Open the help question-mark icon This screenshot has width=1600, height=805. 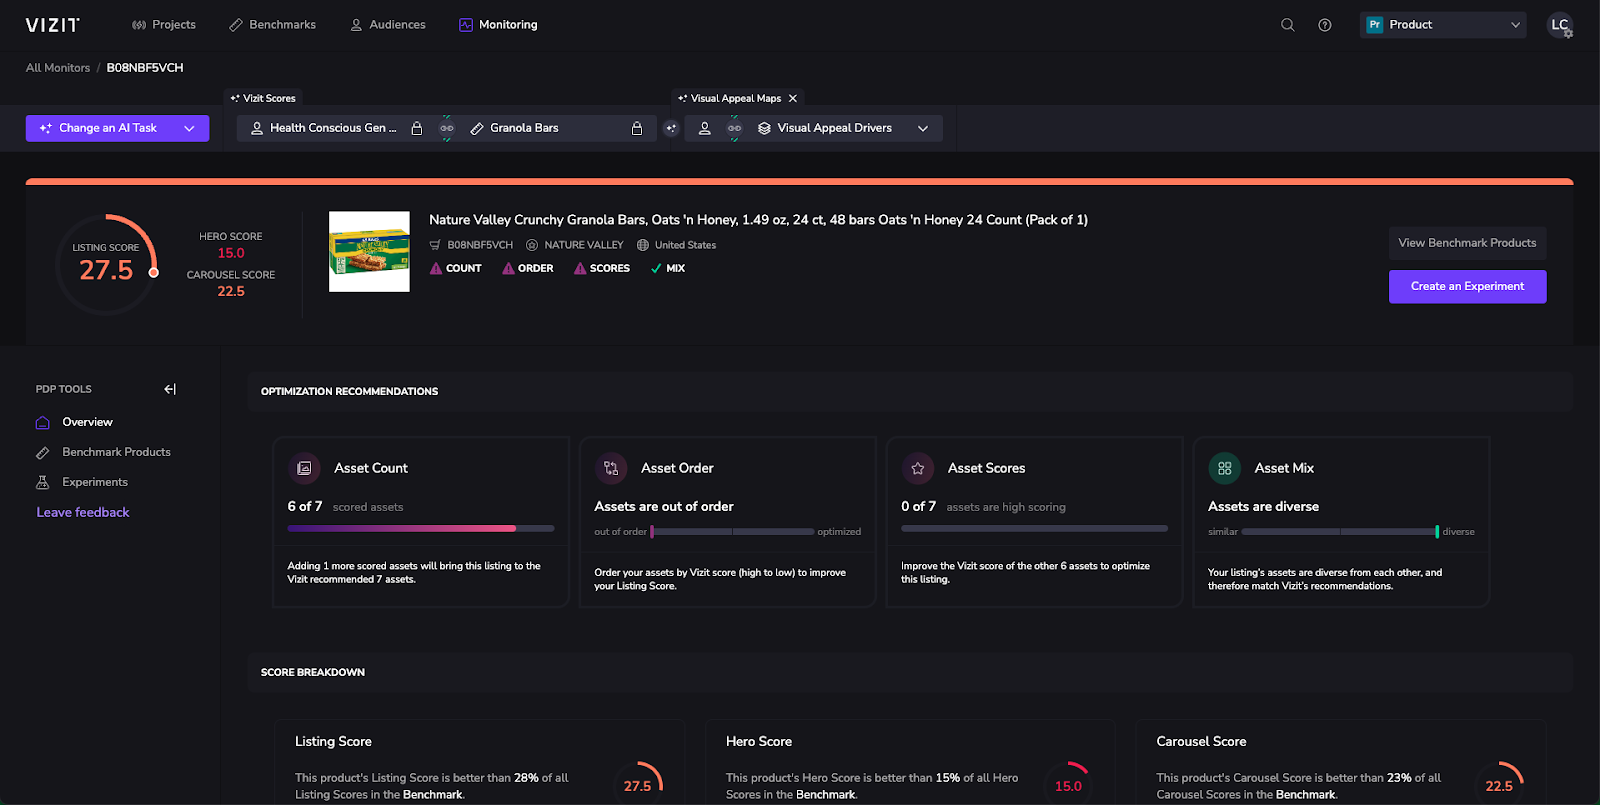tap(1325, 25)
